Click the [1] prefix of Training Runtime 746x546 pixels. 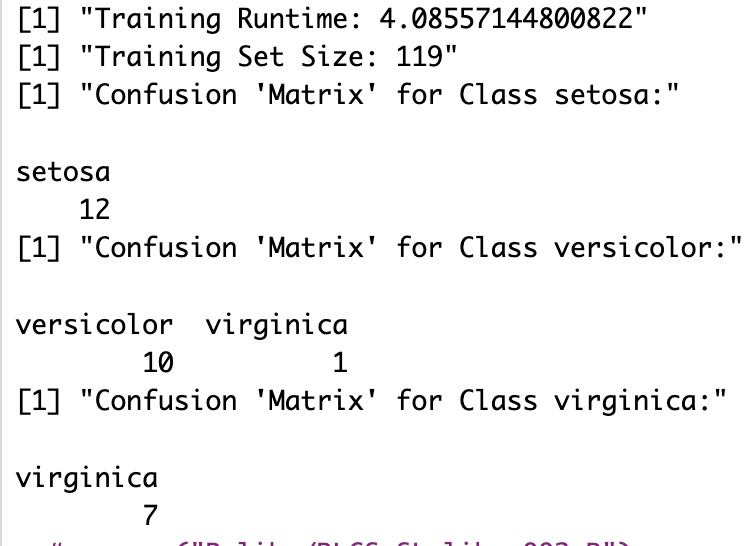click(x=39, y=19)
